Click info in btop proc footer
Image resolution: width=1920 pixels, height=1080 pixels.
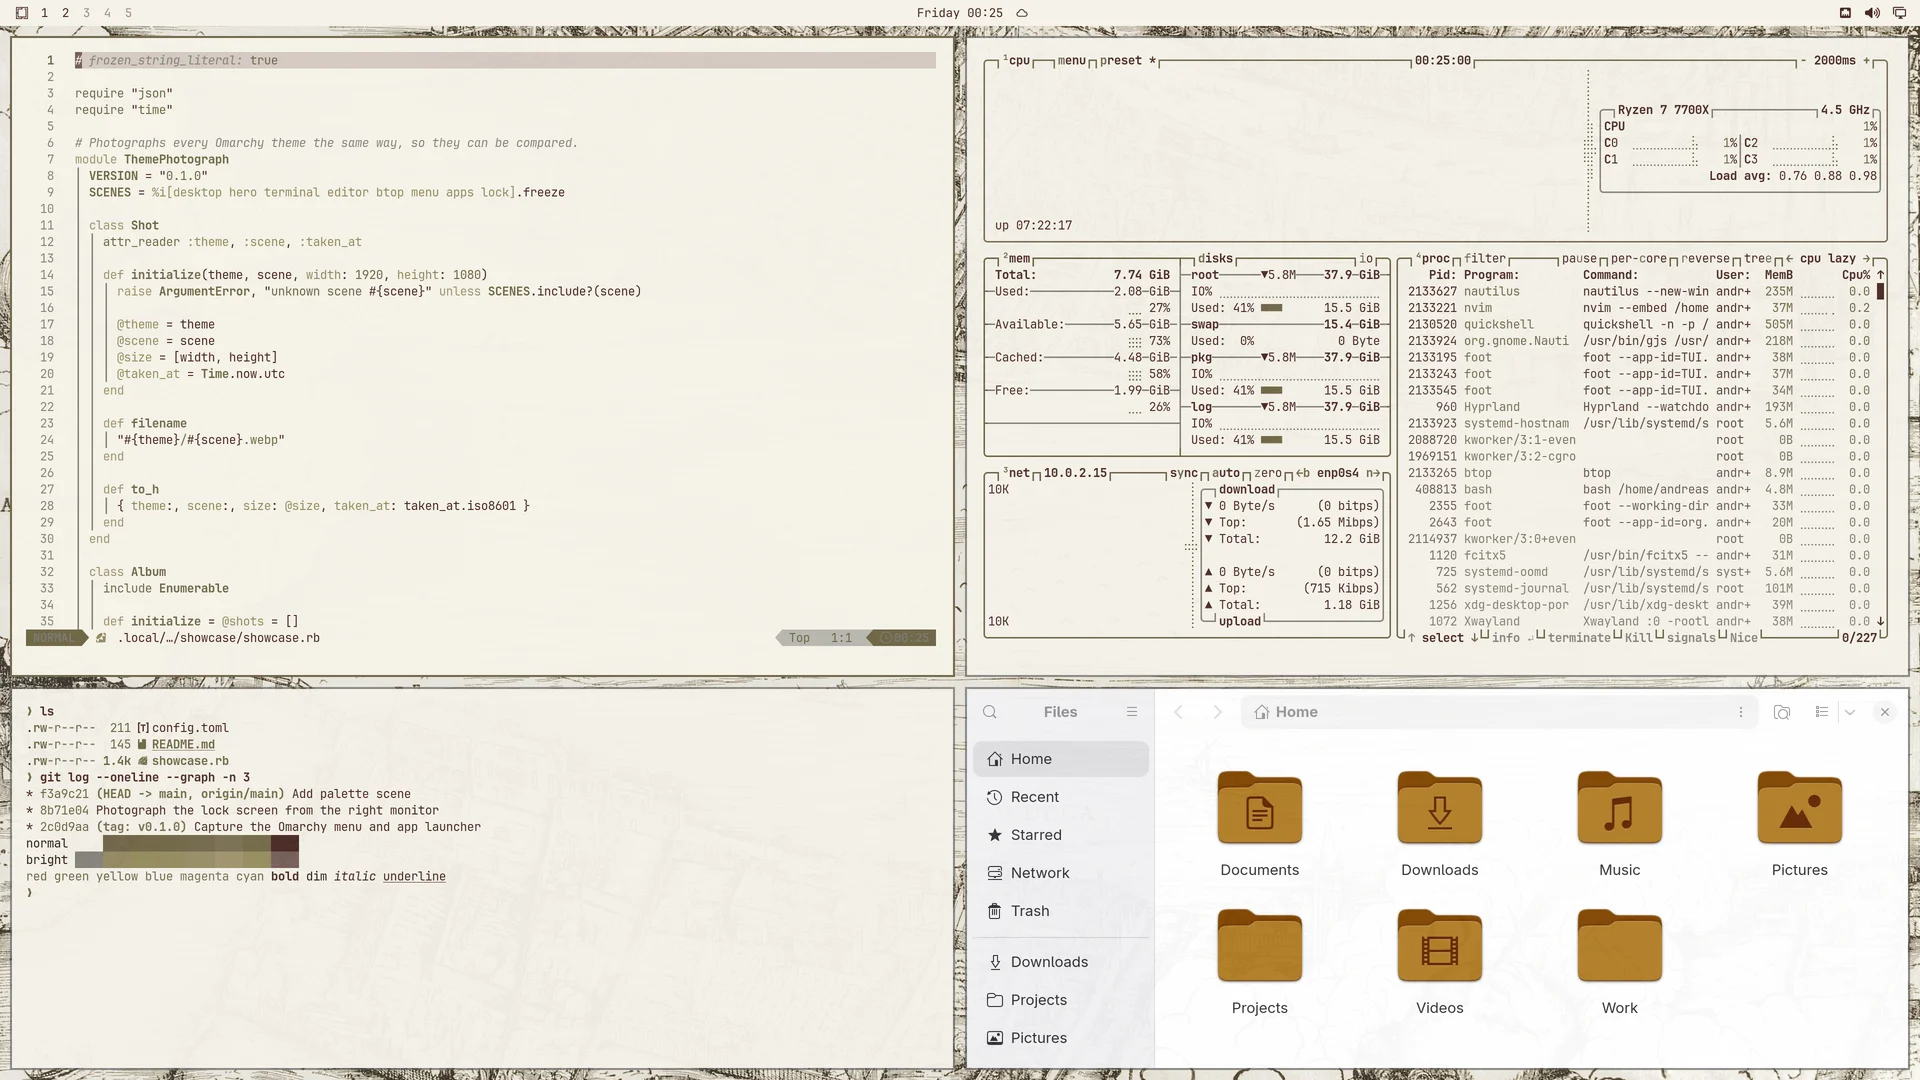click(x=1506, y=638)
